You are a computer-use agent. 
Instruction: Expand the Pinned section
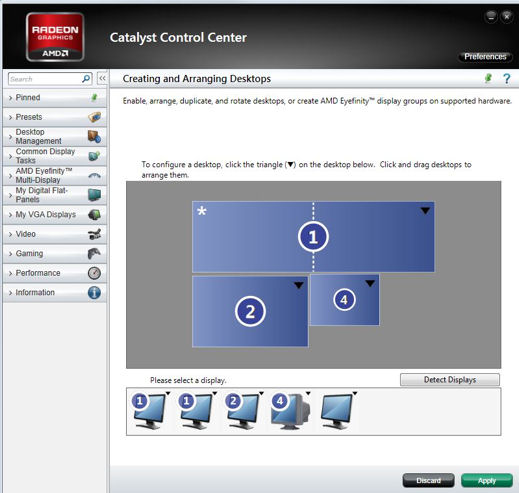pos(55,98)
